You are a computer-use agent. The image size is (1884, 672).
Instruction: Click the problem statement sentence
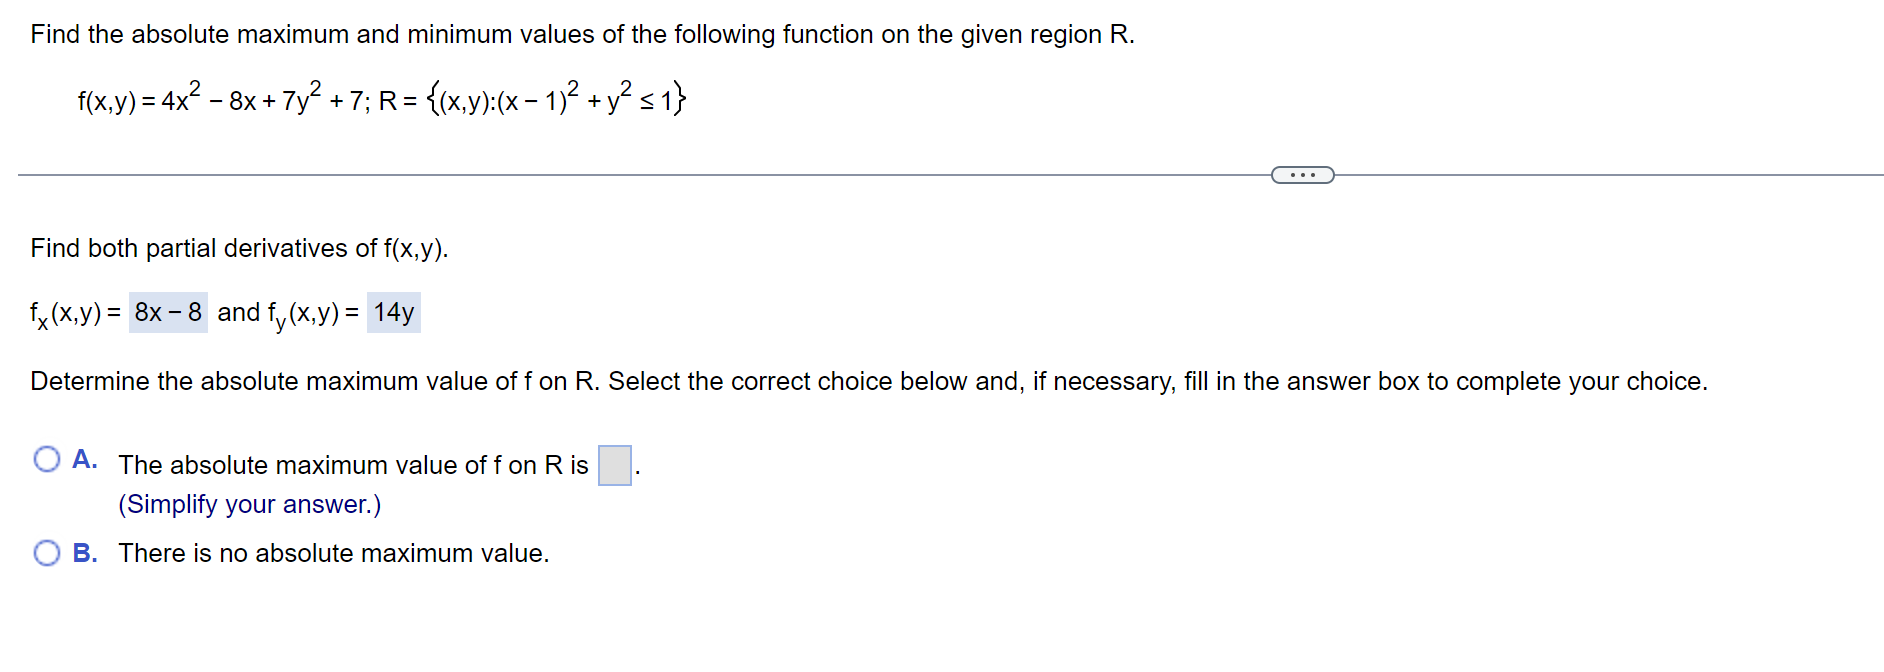click(580, 33)
